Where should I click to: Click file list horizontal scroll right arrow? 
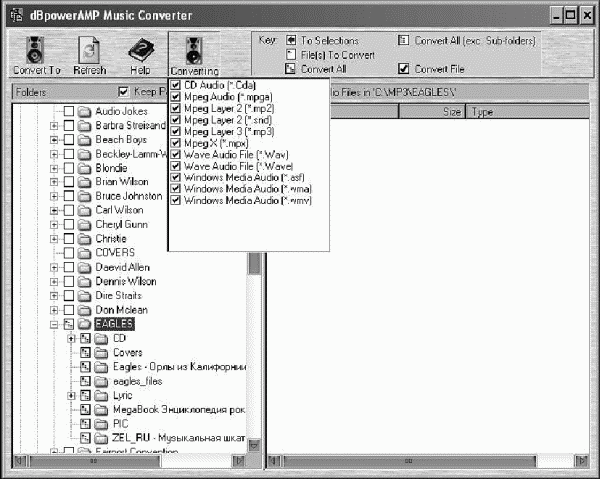point(582,460)
